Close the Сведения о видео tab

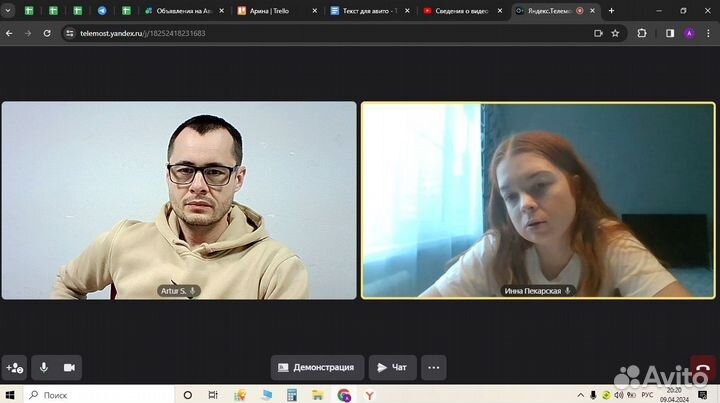[500, 11]
